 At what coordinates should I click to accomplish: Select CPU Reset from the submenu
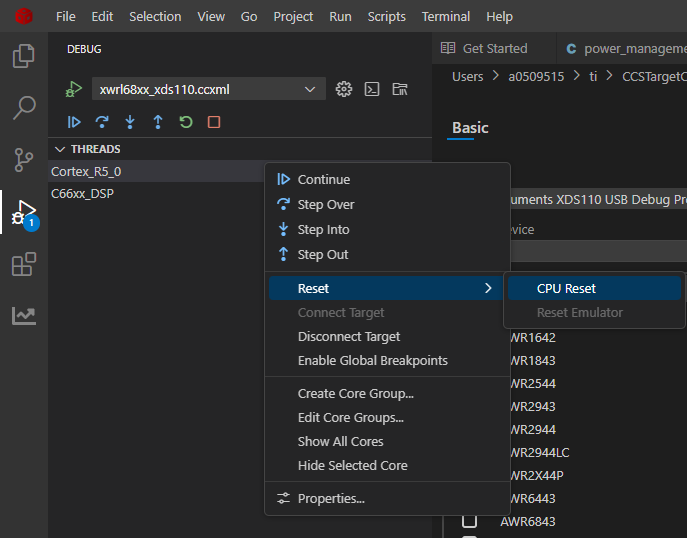point(566,288)
